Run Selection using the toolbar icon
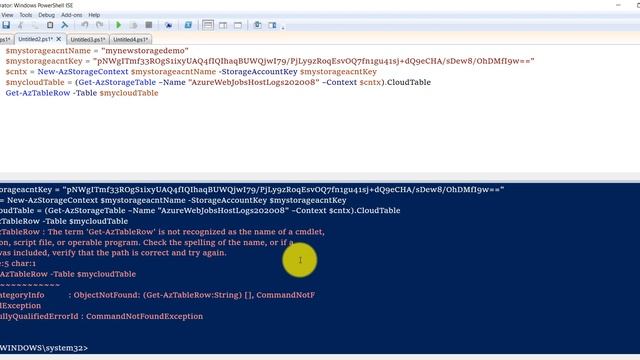This screenshot has width=640, height=360. click(133, 25)
